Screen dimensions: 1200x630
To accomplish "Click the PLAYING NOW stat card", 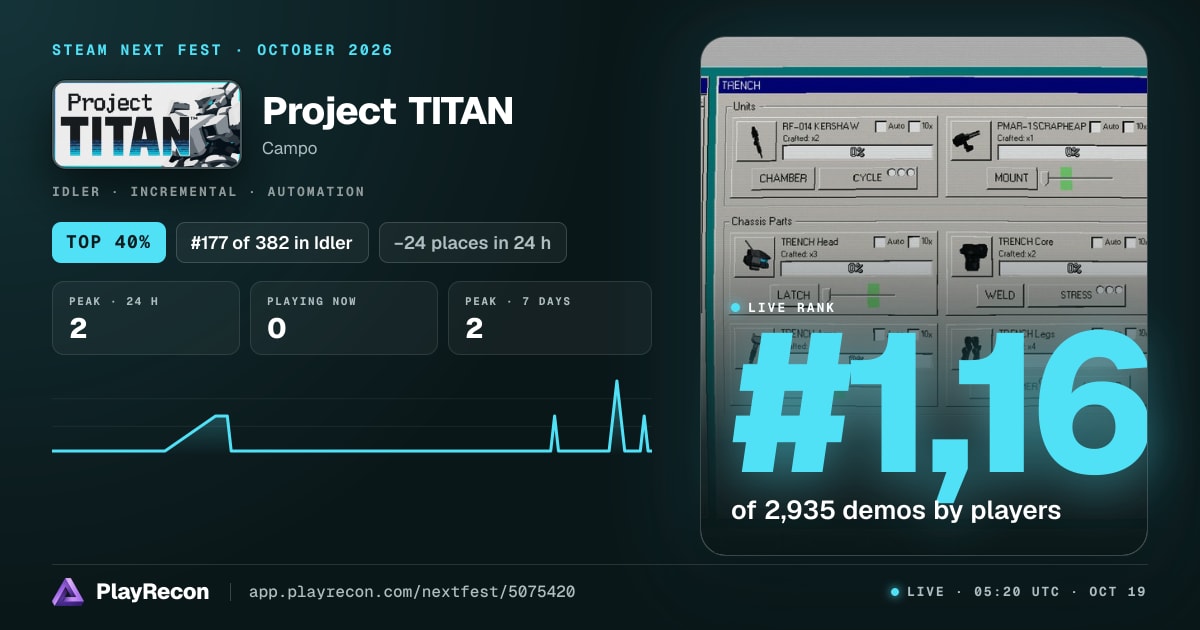I will tap(344, 318).
